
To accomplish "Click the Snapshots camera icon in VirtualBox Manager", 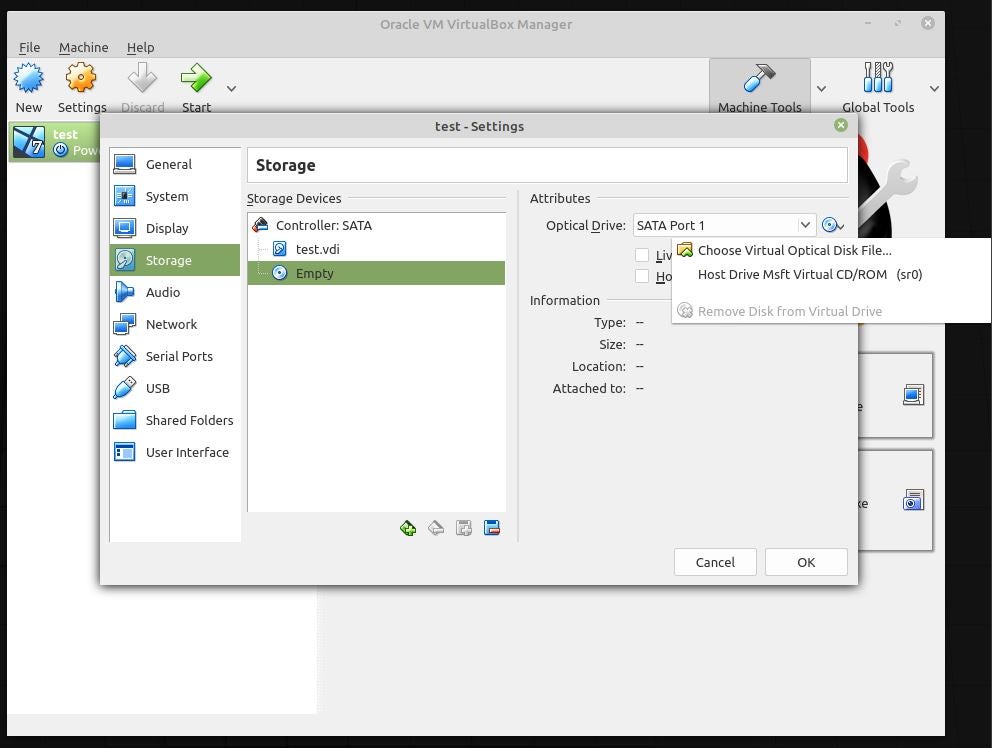I will pos(913,500).
